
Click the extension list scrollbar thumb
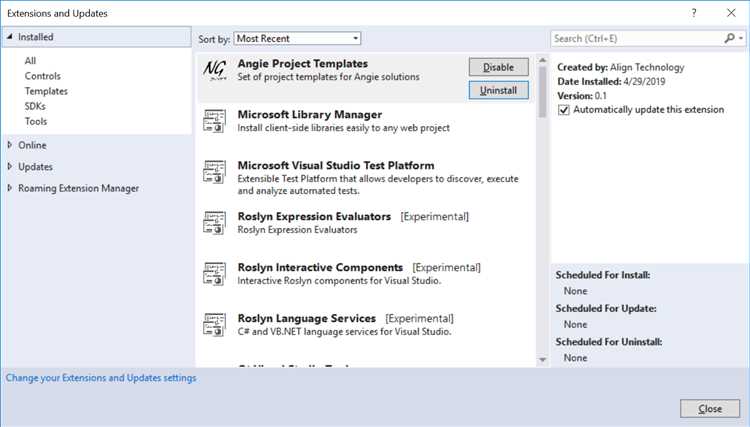point(542,92)
